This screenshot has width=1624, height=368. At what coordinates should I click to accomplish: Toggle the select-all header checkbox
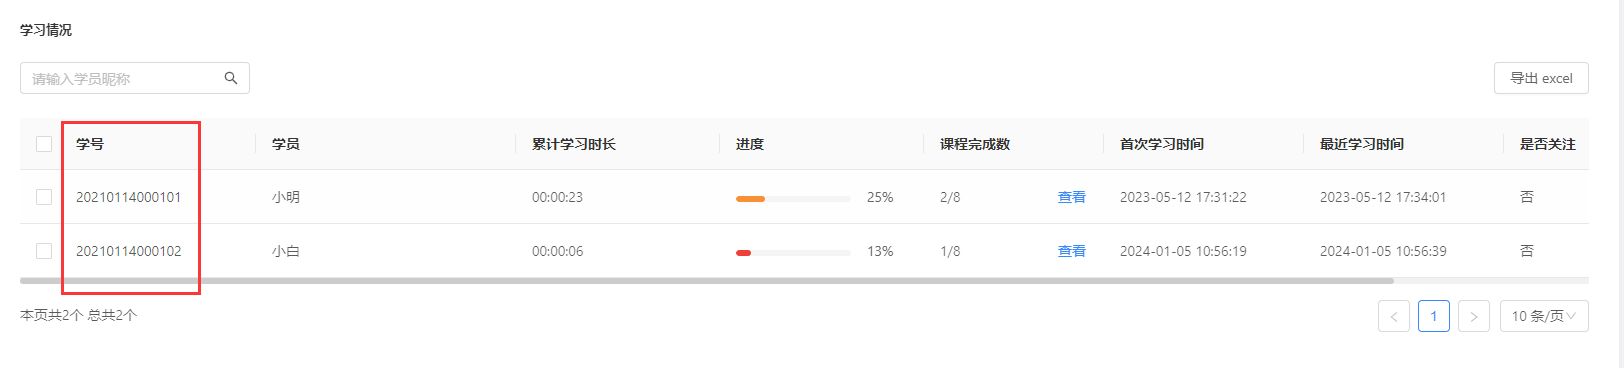pyautogui.click(x=44, y=144)
